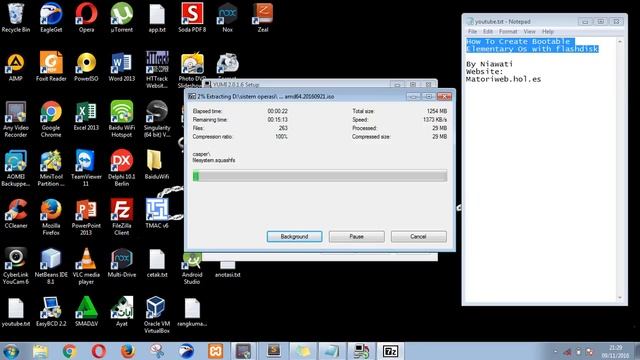The width and height of the screenshot is (640, 360).
Task: Select the HTTrack Website Copier shortcut
Action: tap(157, 70)
